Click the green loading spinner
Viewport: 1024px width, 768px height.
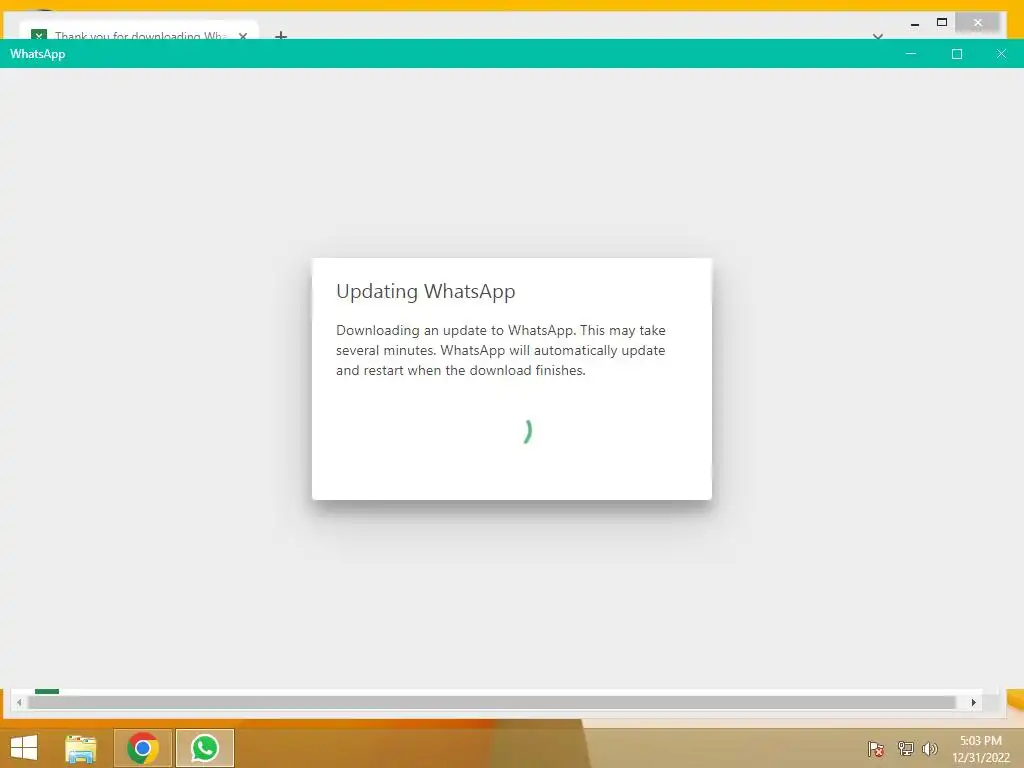[x=528, y=431]
